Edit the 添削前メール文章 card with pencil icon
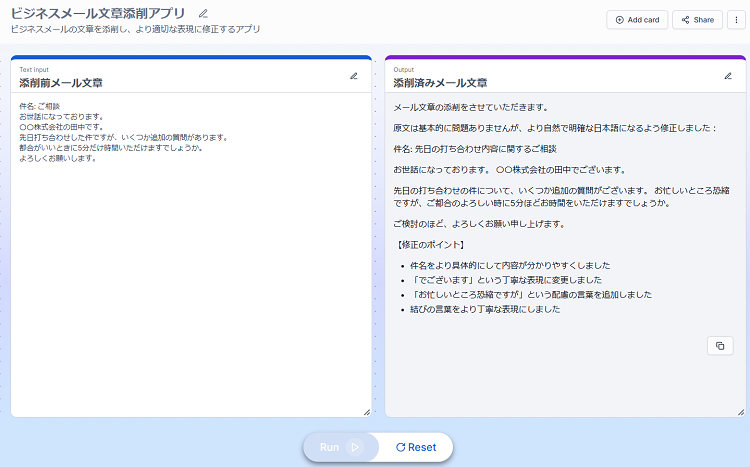 pos(354,76)
